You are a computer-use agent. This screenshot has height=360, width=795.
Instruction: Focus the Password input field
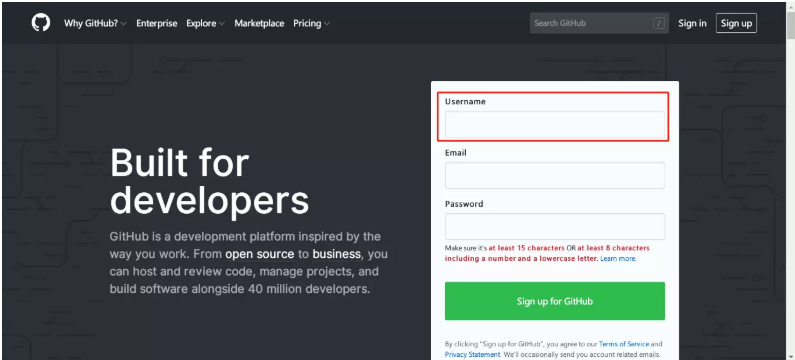(555, 227)
